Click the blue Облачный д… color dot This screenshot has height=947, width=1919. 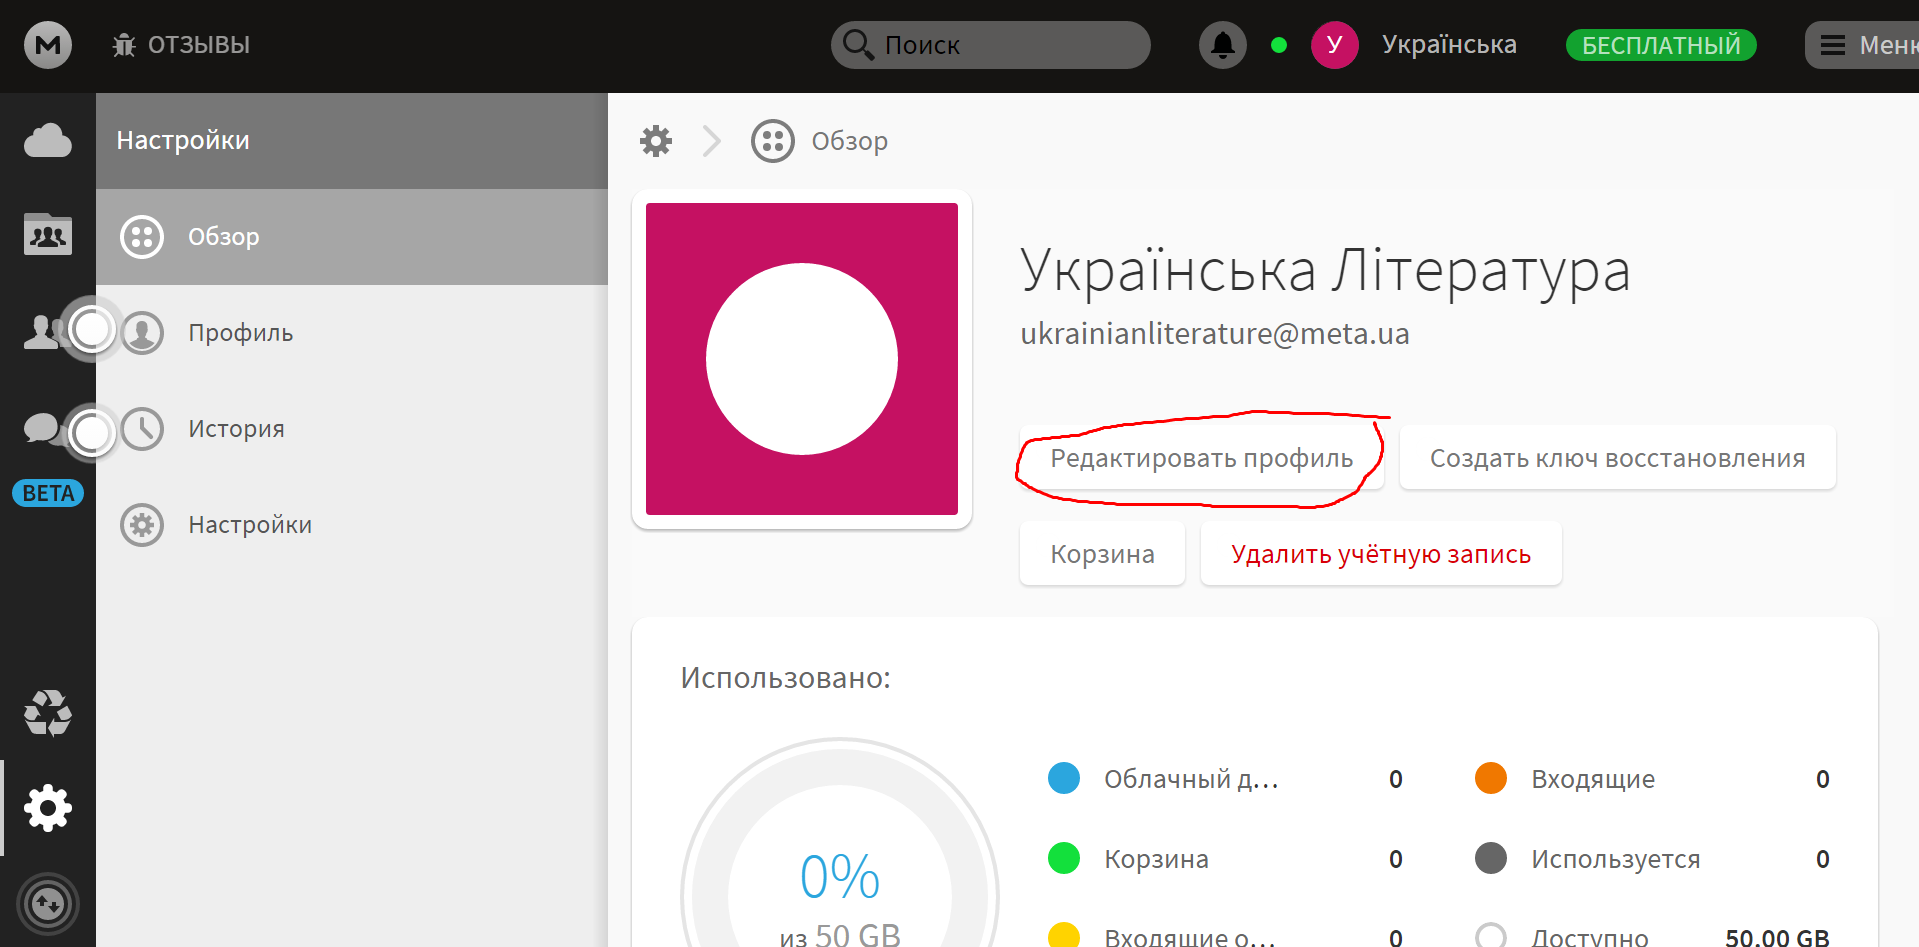pyautogui.click(x=1064, y=778)
